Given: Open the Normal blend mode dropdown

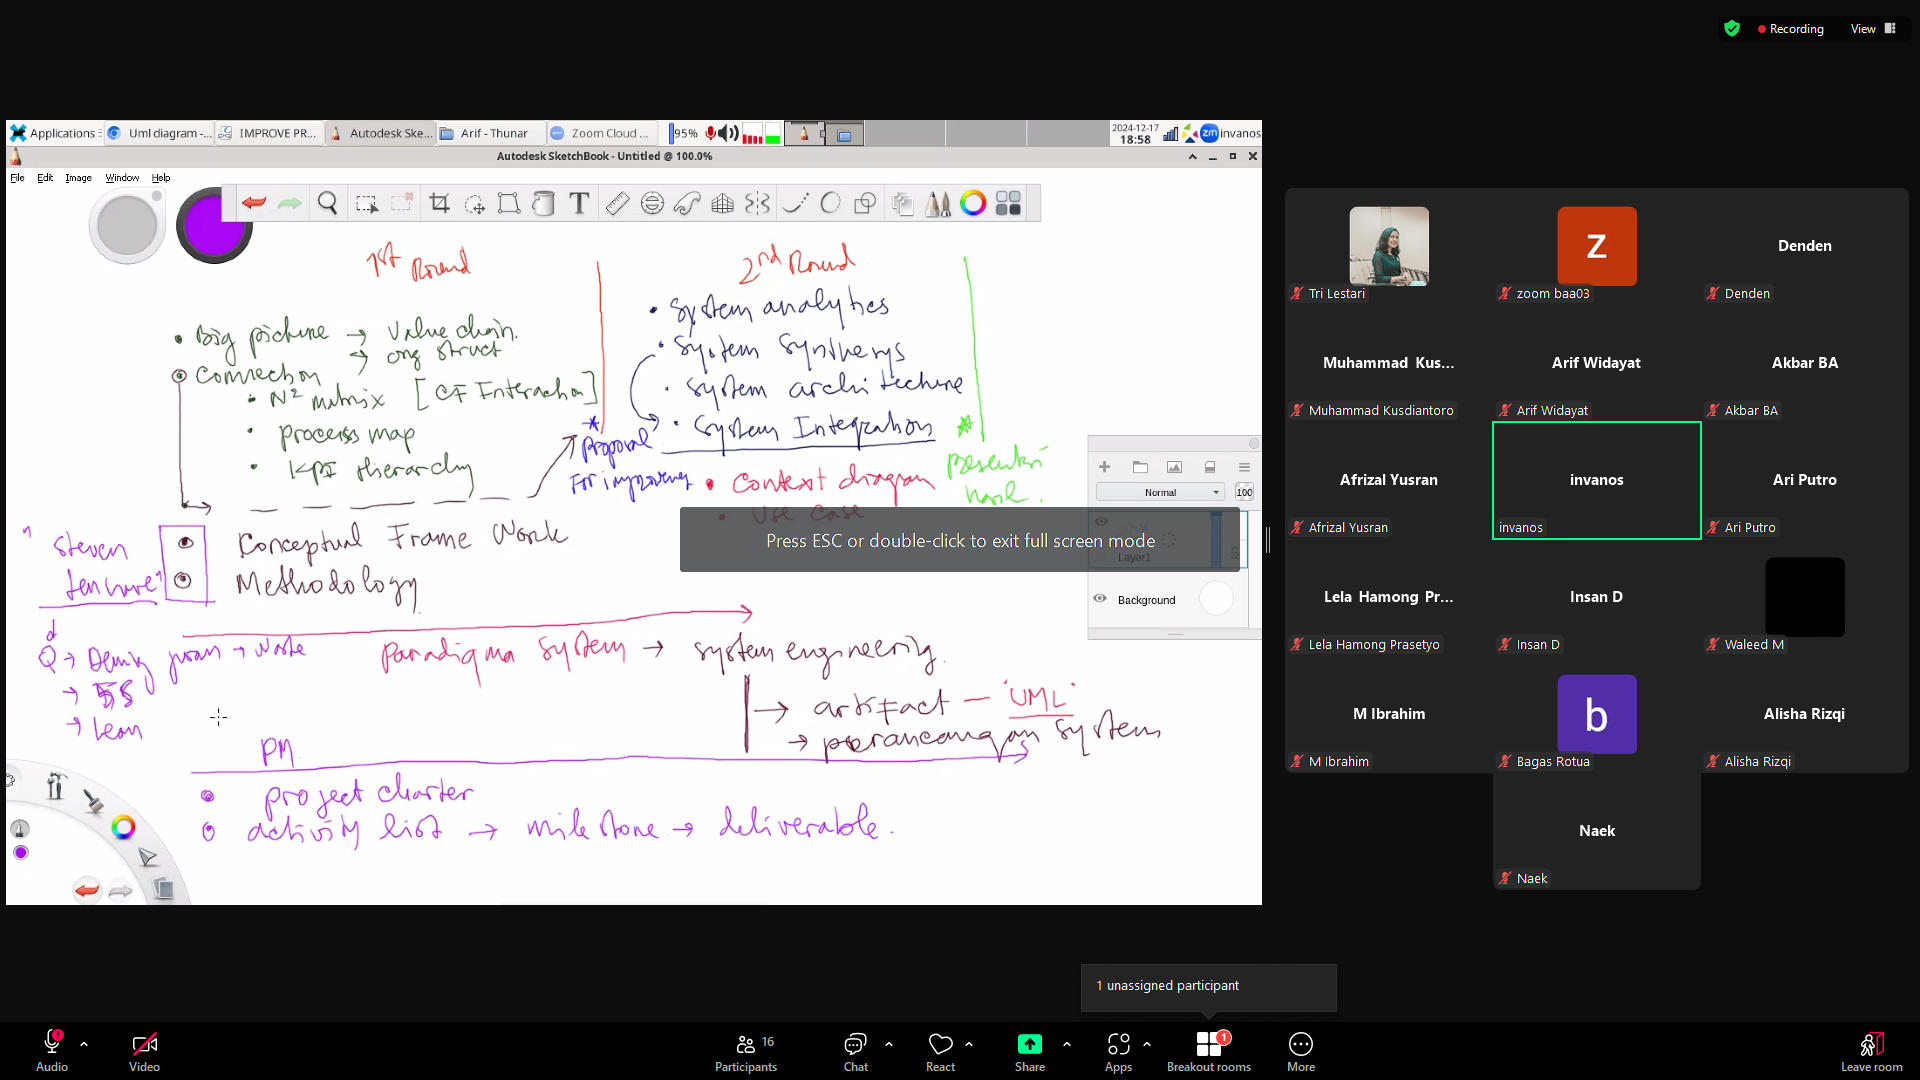Looking at the screenshot, I should [1160, 492].
